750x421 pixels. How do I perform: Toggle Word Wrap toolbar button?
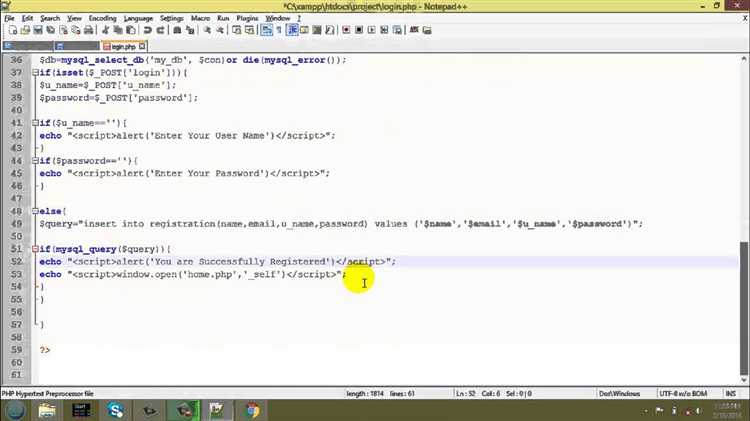(266, 30)
